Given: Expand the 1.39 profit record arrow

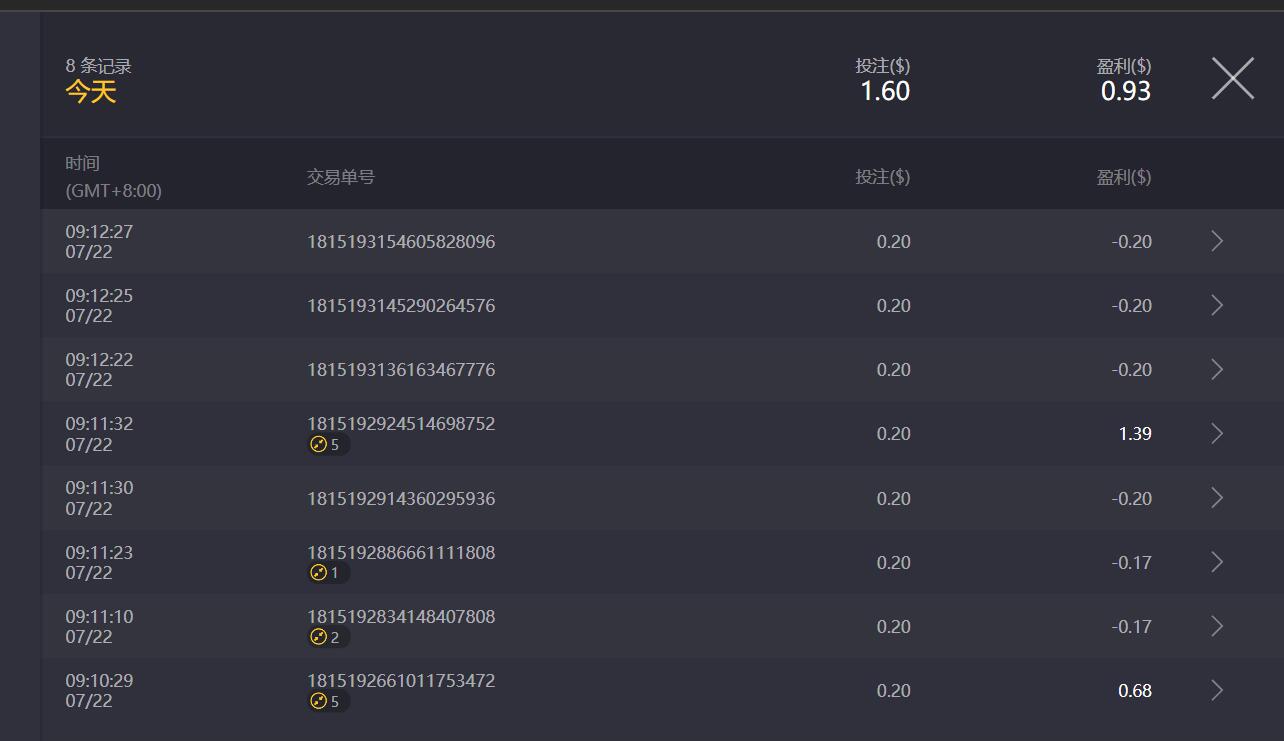Looking at the screenshot, I should [x=1217, y=433].
